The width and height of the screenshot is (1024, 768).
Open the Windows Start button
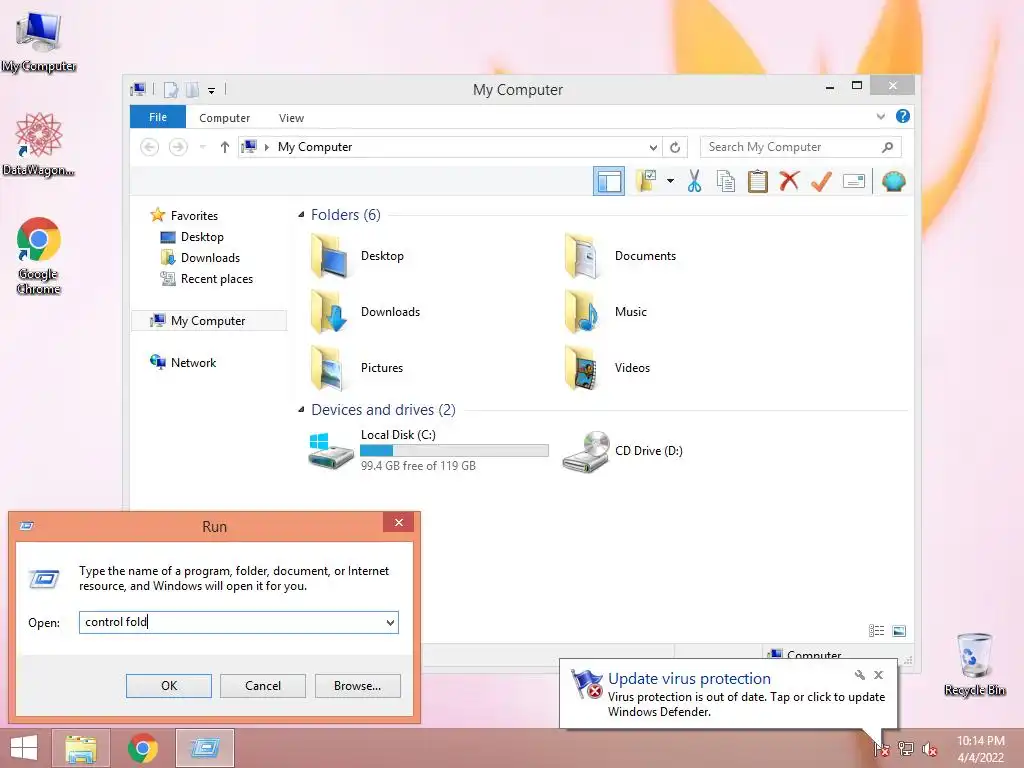24,748
